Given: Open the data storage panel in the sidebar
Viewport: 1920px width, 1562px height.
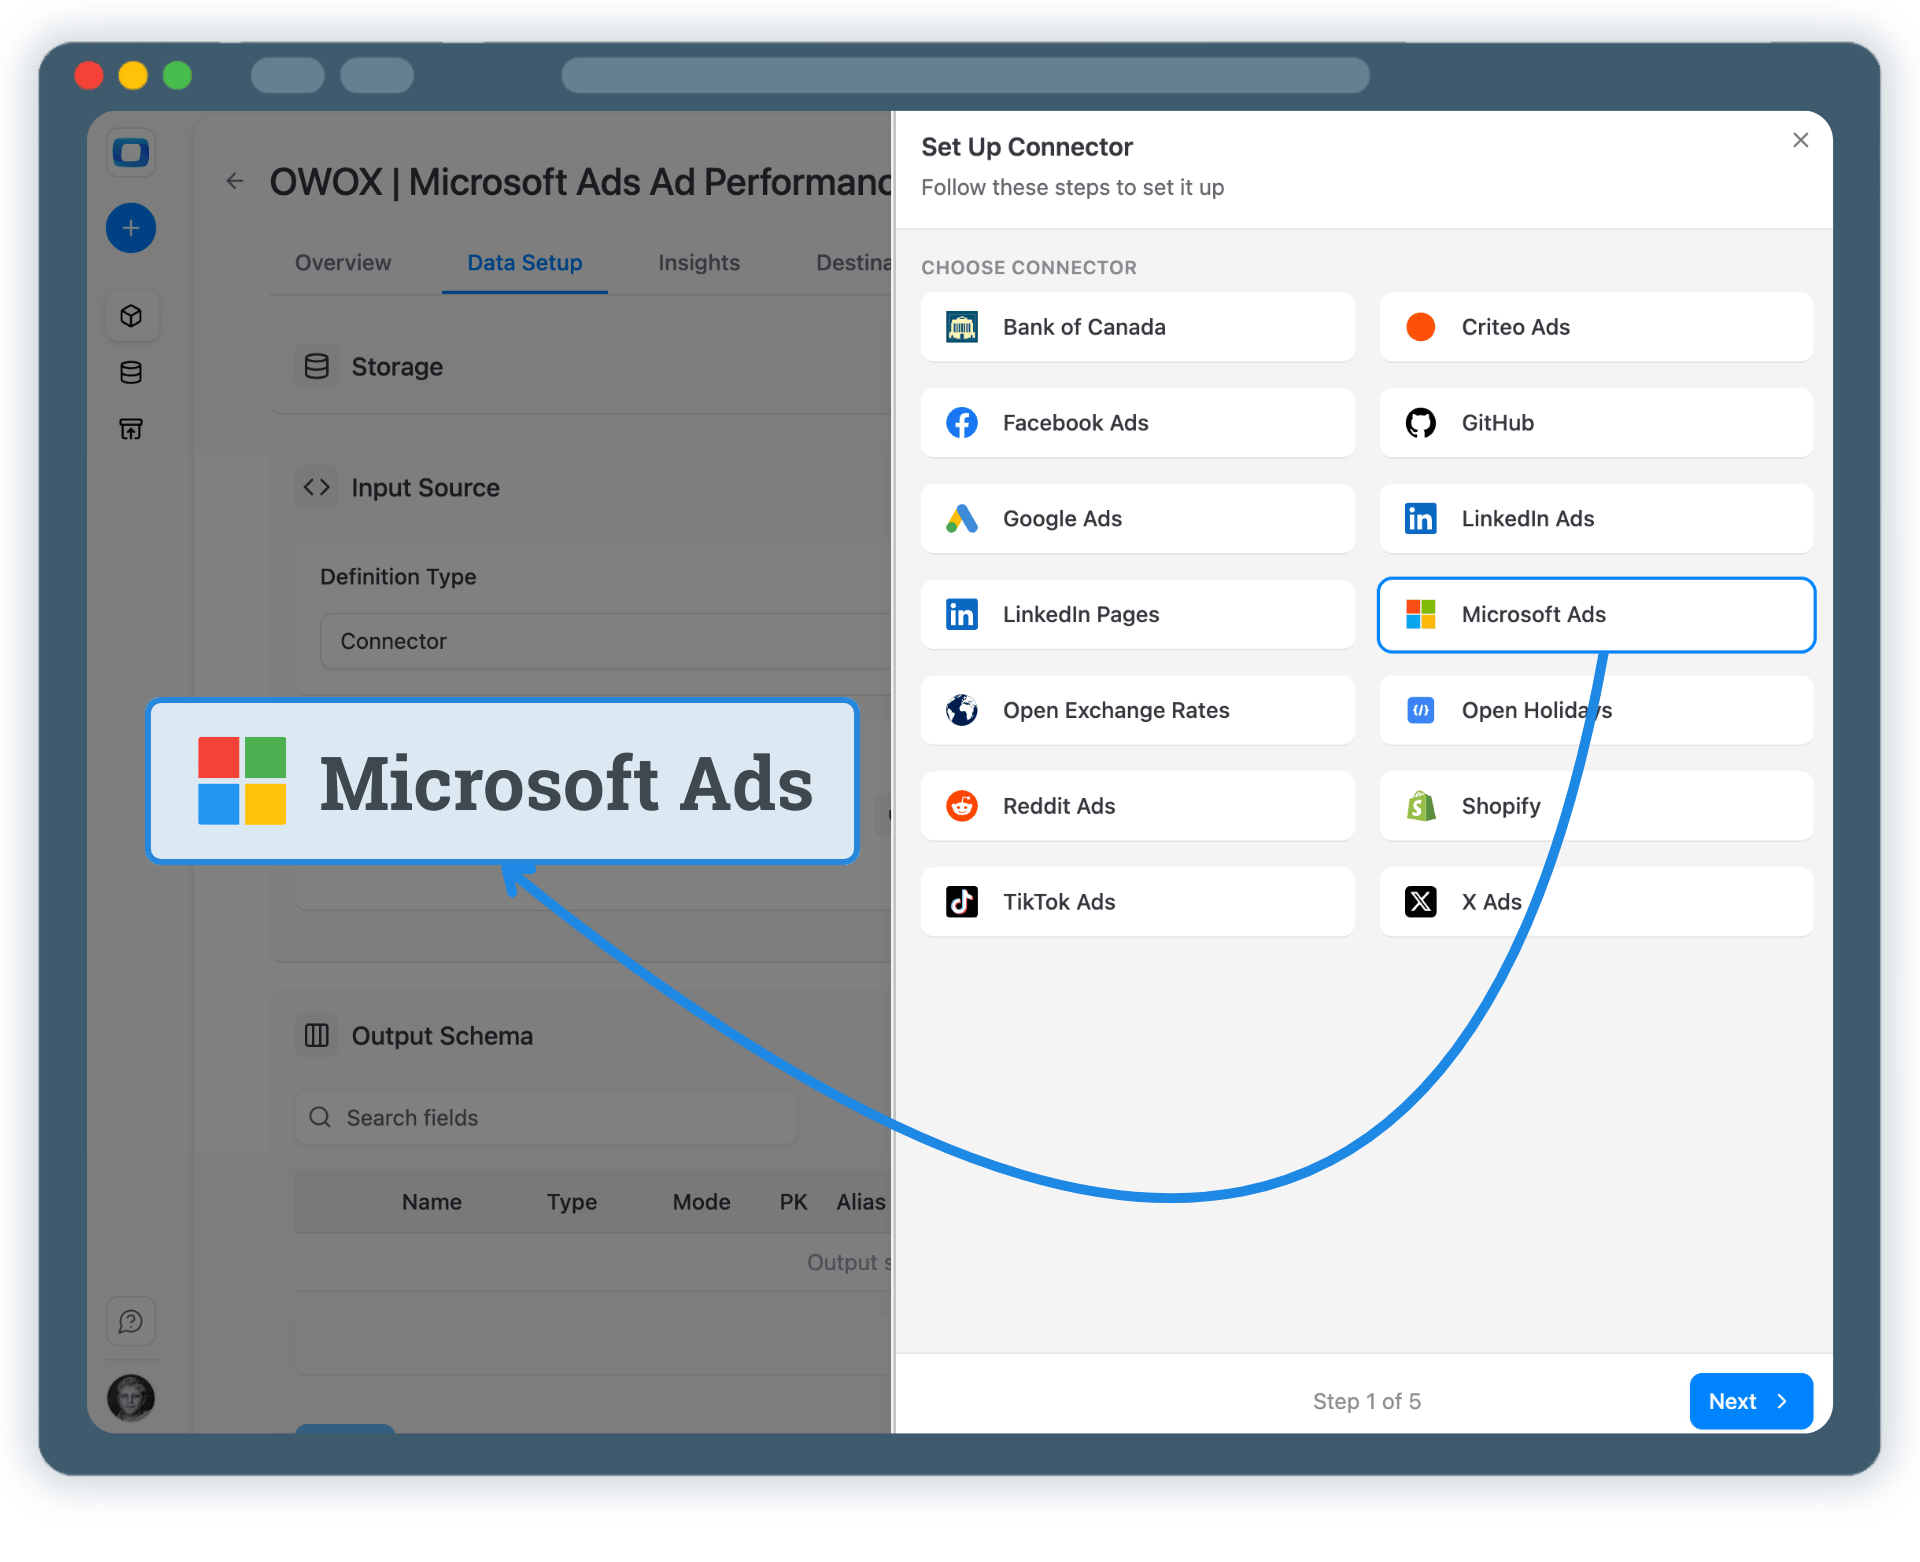Looking at the screenshot, I should 131,372.
